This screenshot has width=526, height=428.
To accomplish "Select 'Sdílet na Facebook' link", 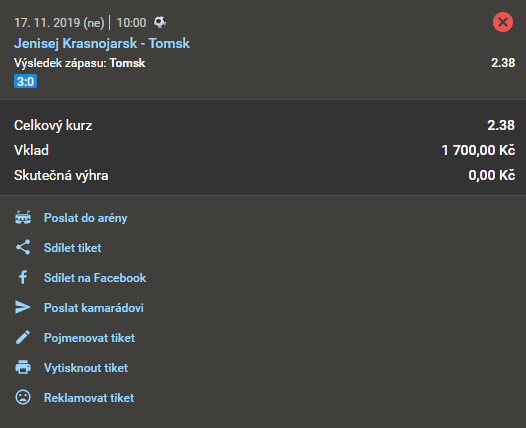I will [95, 278].
